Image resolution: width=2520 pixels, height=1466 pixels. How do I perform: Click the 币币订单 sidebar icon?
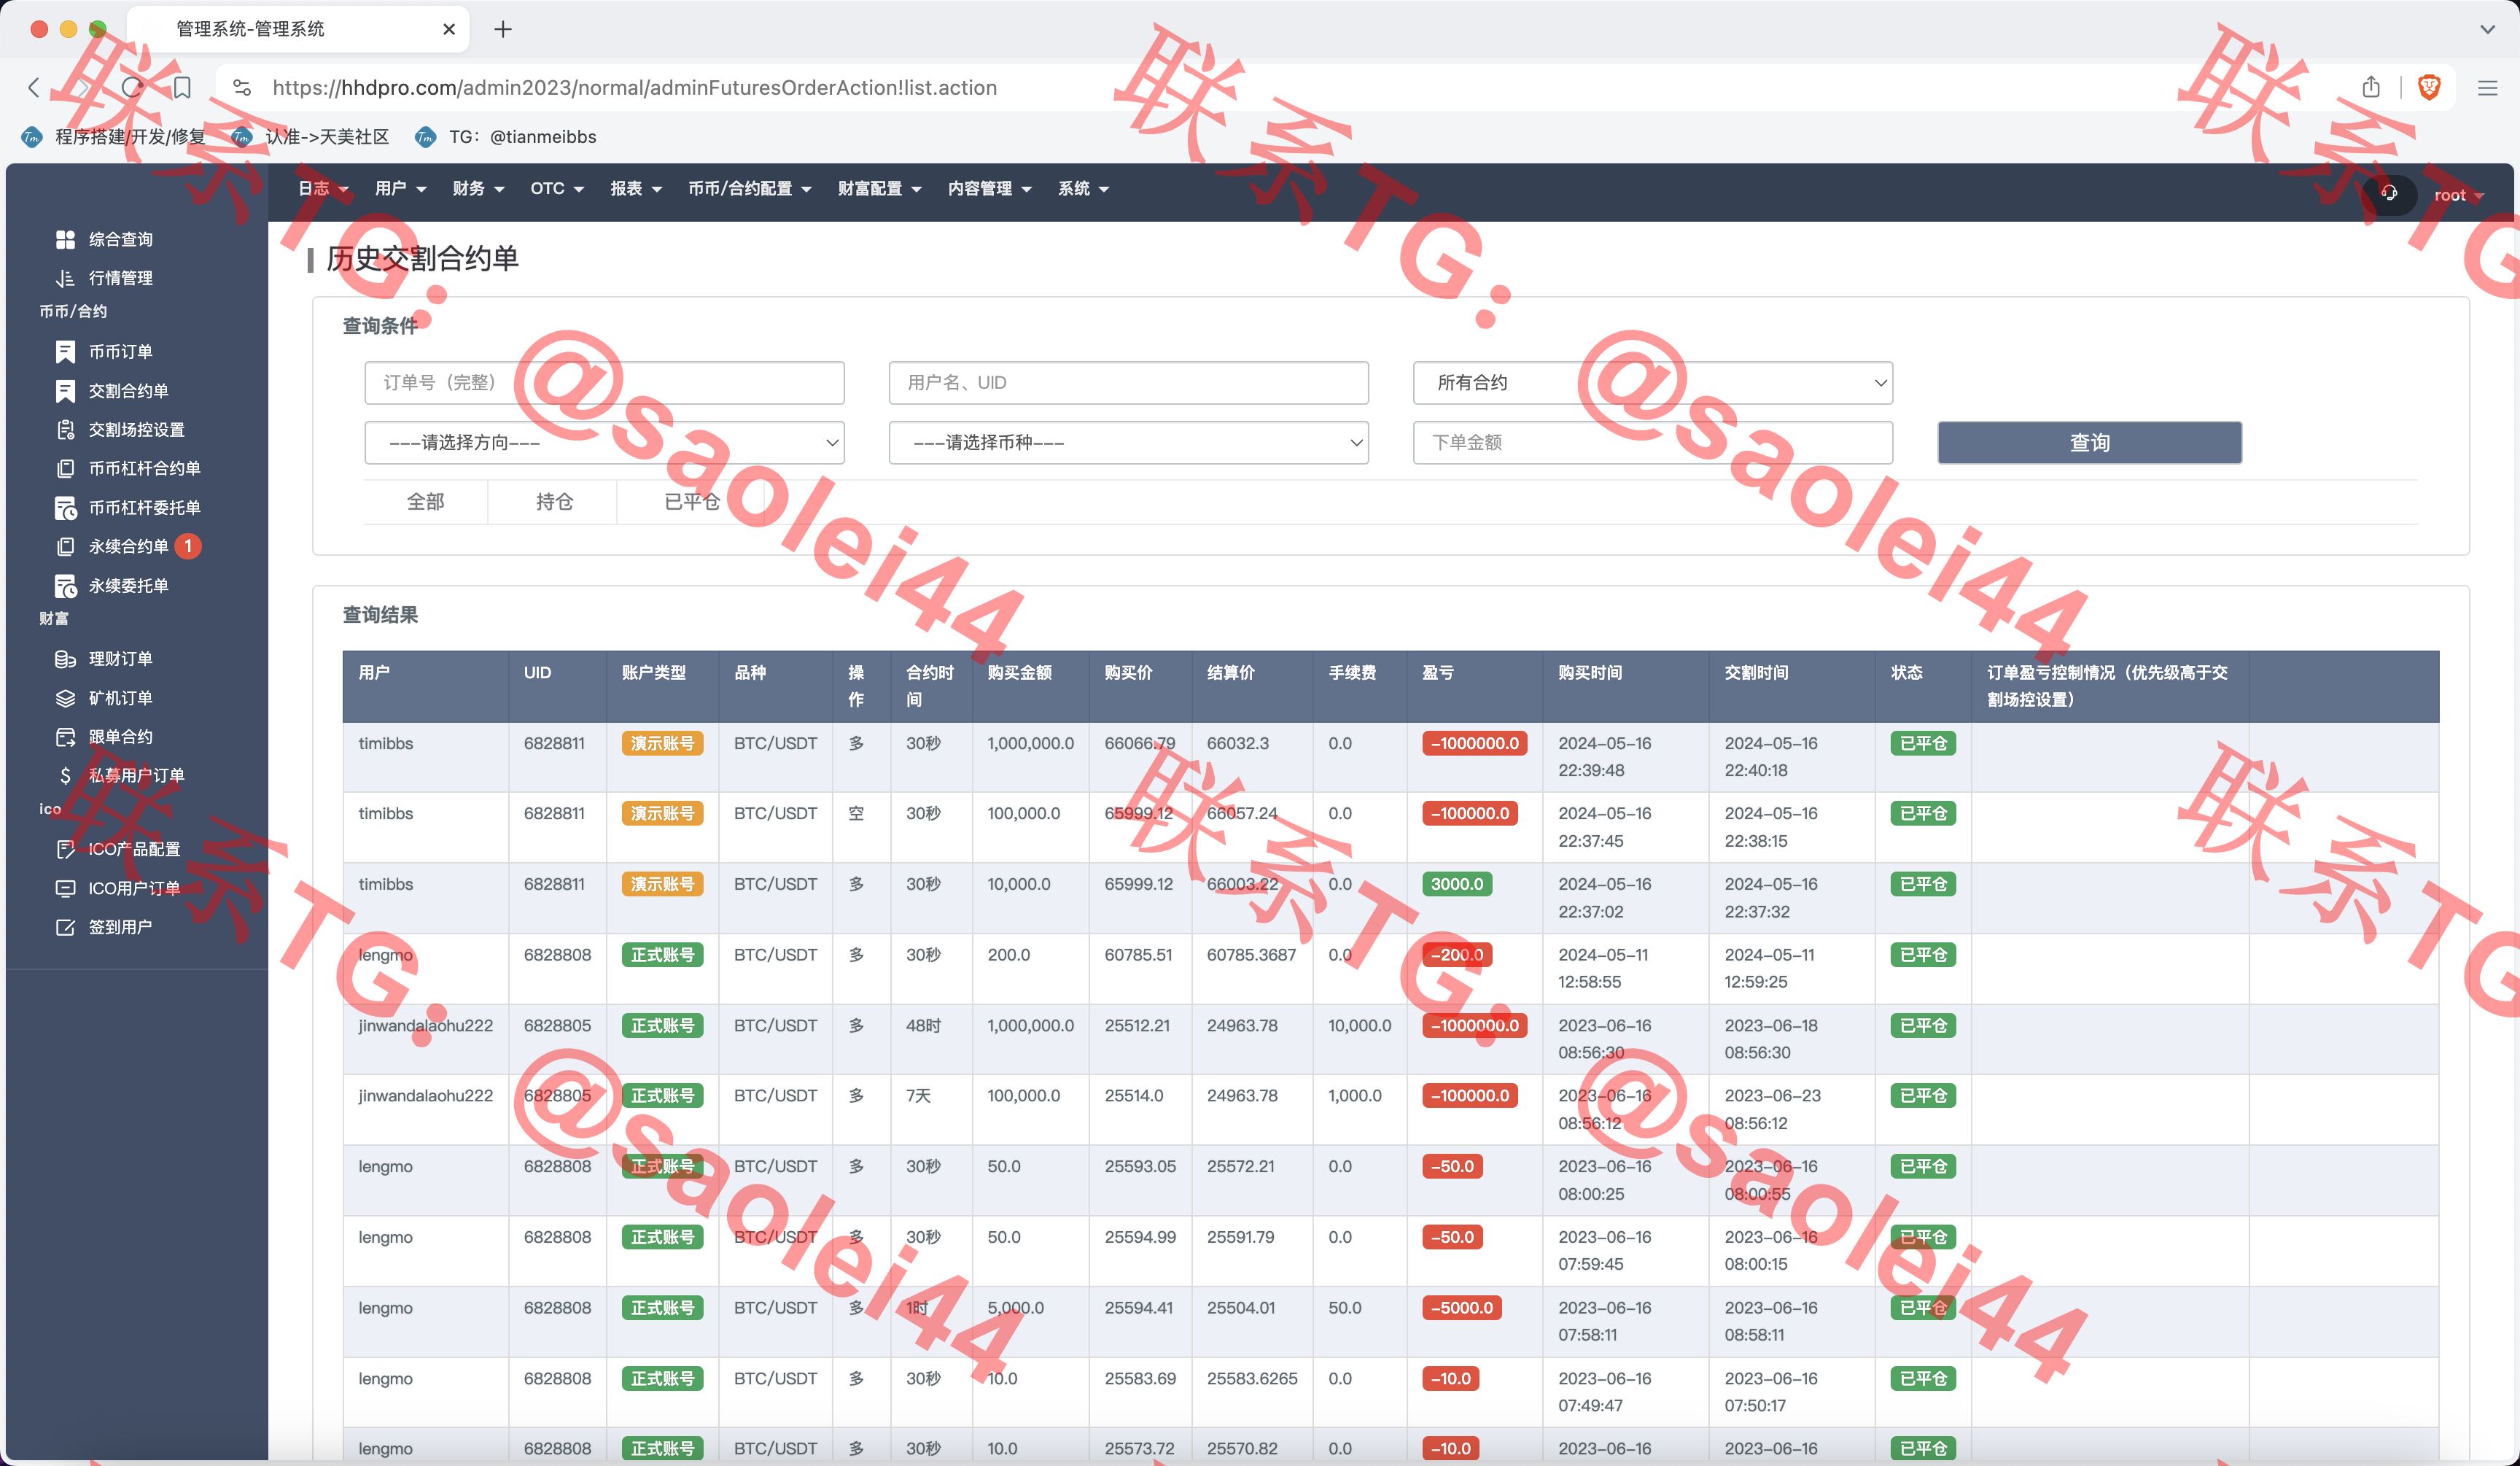pos(65,352)
